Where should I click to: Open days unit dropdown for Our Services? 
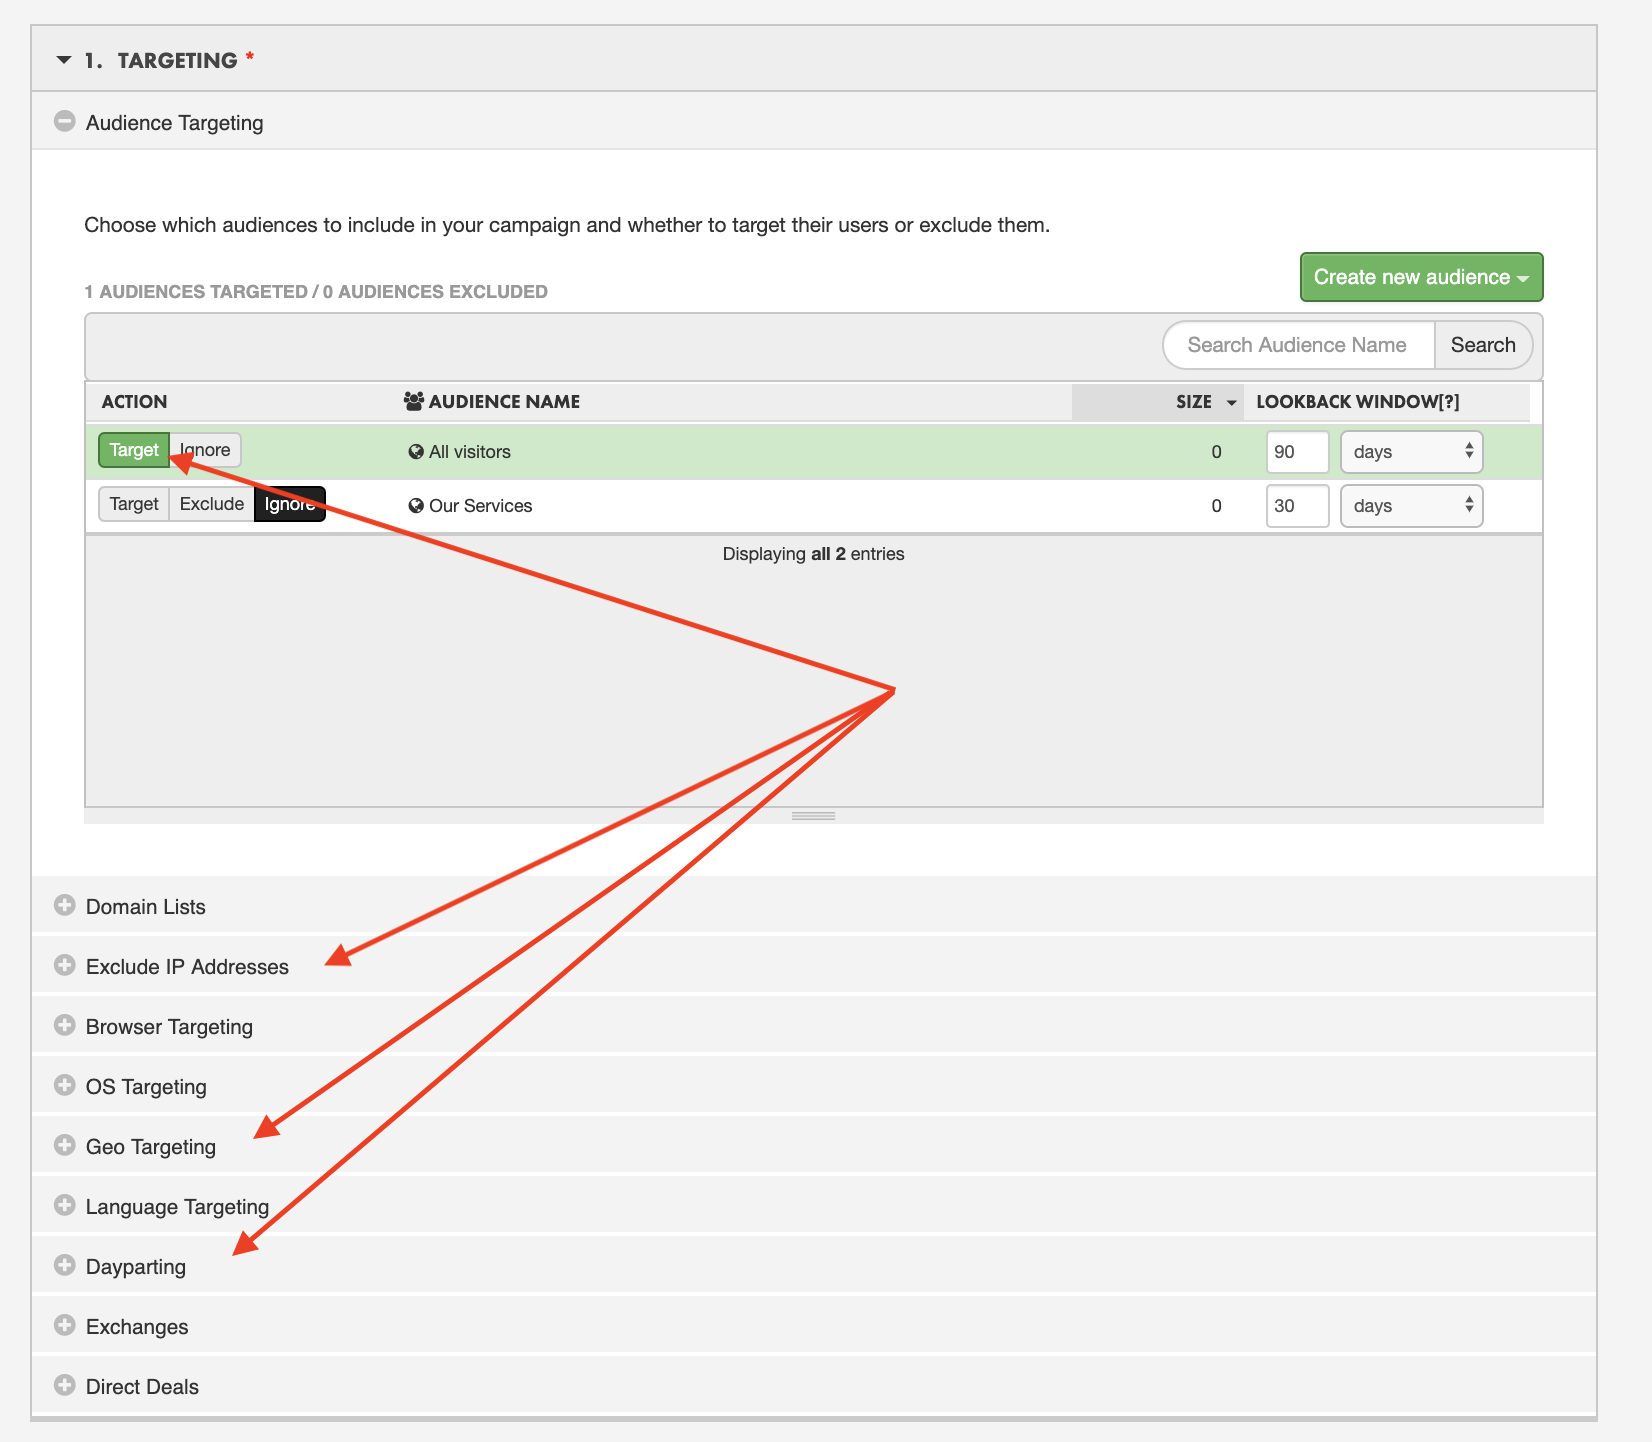[x=1411, y=506]
